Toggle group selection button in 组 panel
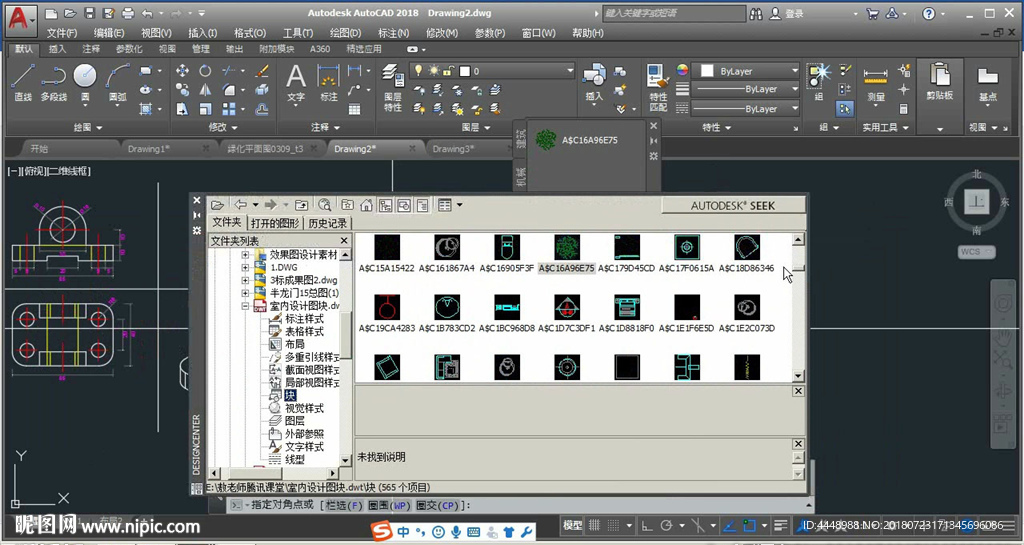The height and width of the screenshot is (545, 1024). [845, 109]
